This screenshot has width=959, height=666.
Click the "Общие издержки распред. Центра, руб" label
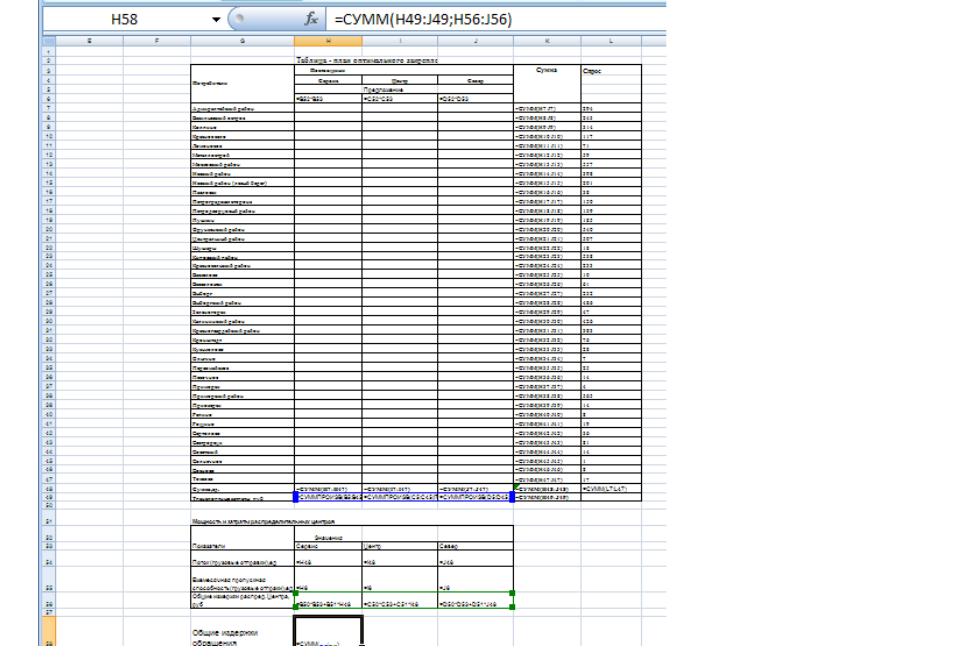pyautogui.click(x=241, y=600)
